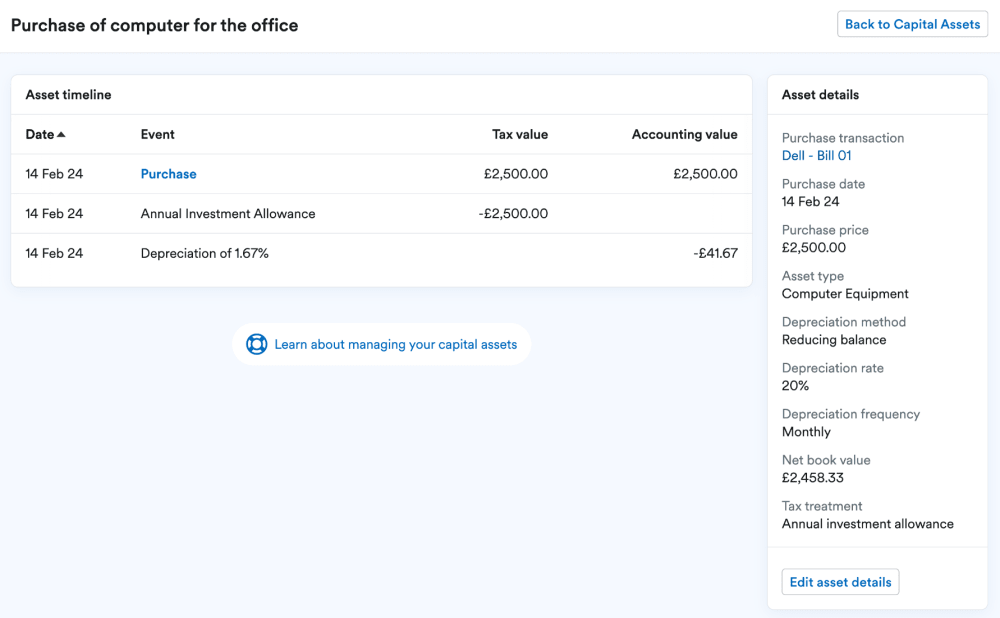
Task: Select the Depreciation of 1.67% row
Action: coord(204,254)
